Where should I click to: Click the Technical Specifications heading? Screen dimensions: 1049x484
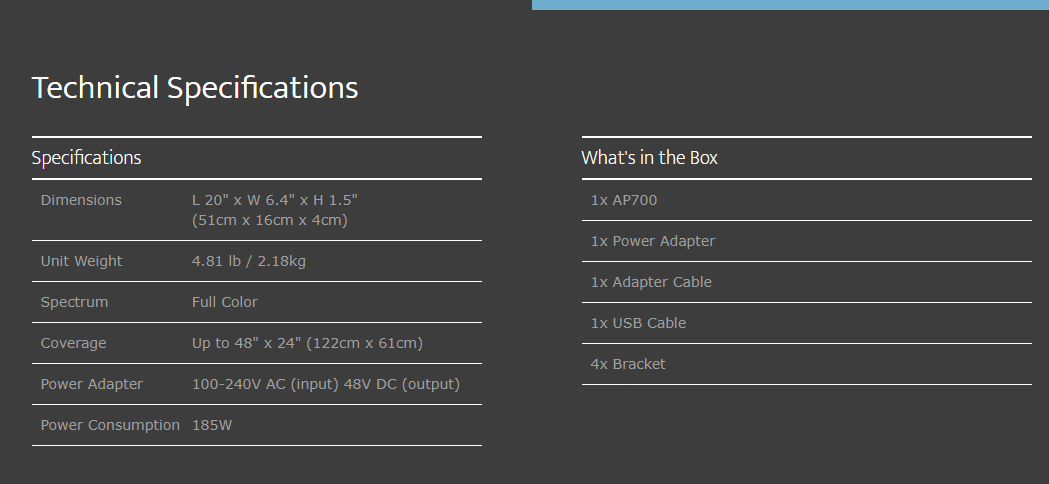tap(195, 88)
